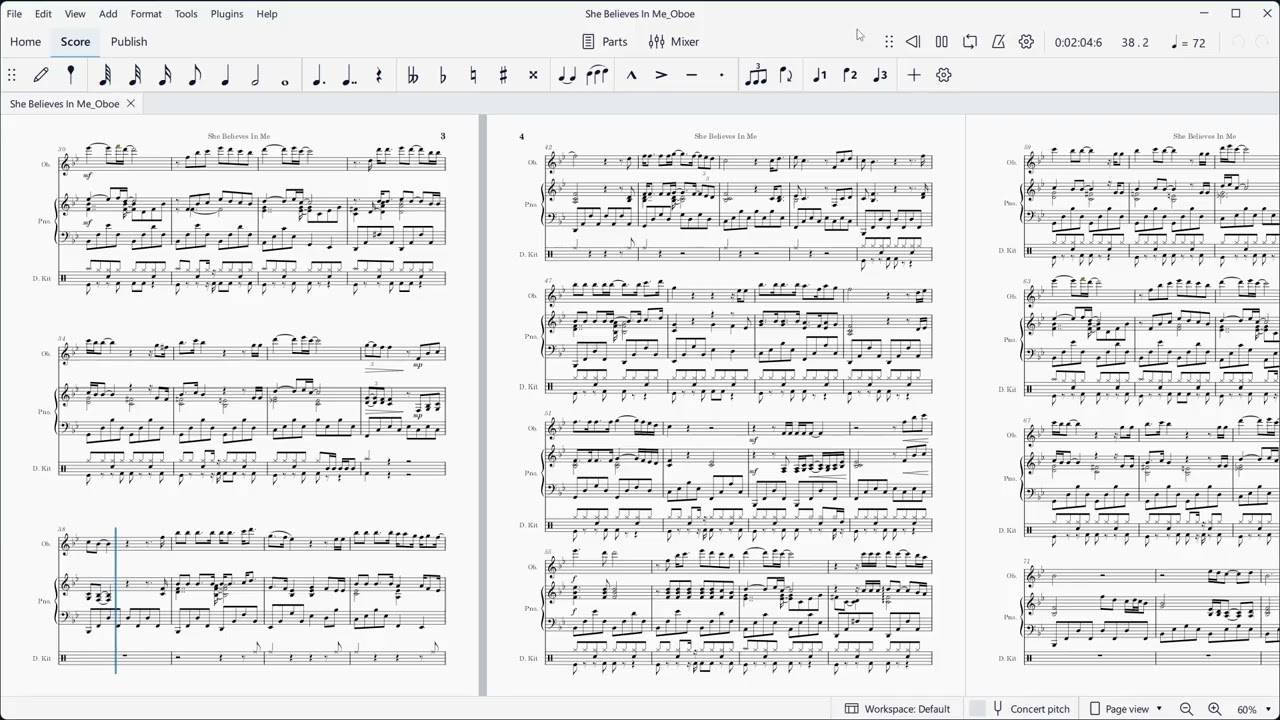Open the Mixer panel
The height and width of the screenshot is (720, 1280).
coord(674,42)
